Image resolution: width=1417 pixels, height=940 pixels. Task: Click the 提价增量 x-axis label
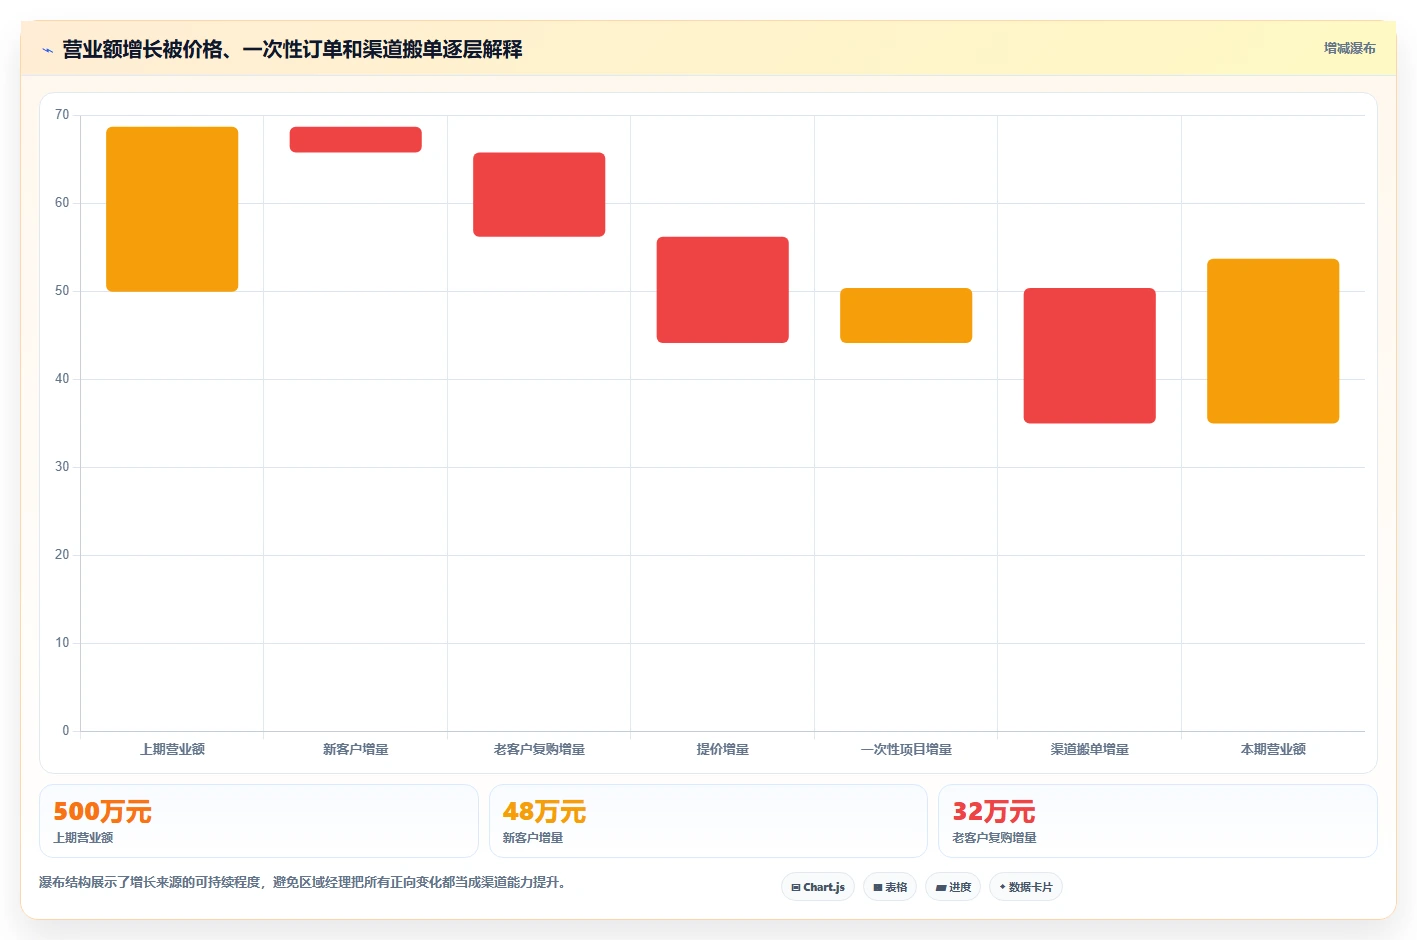point(723,749)
